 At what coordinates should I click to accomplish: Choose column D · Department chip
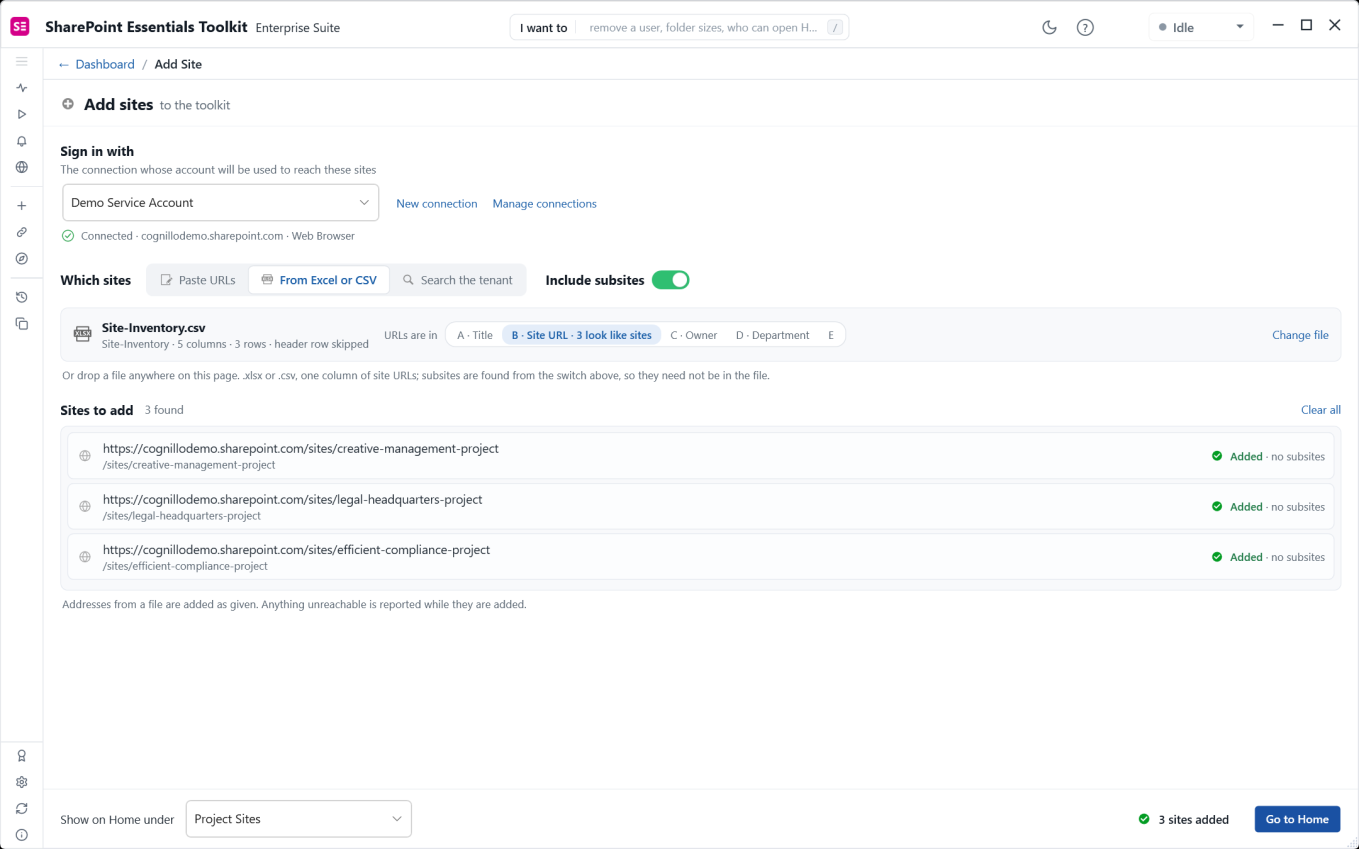pyautogui.click(x=773, y=335)
